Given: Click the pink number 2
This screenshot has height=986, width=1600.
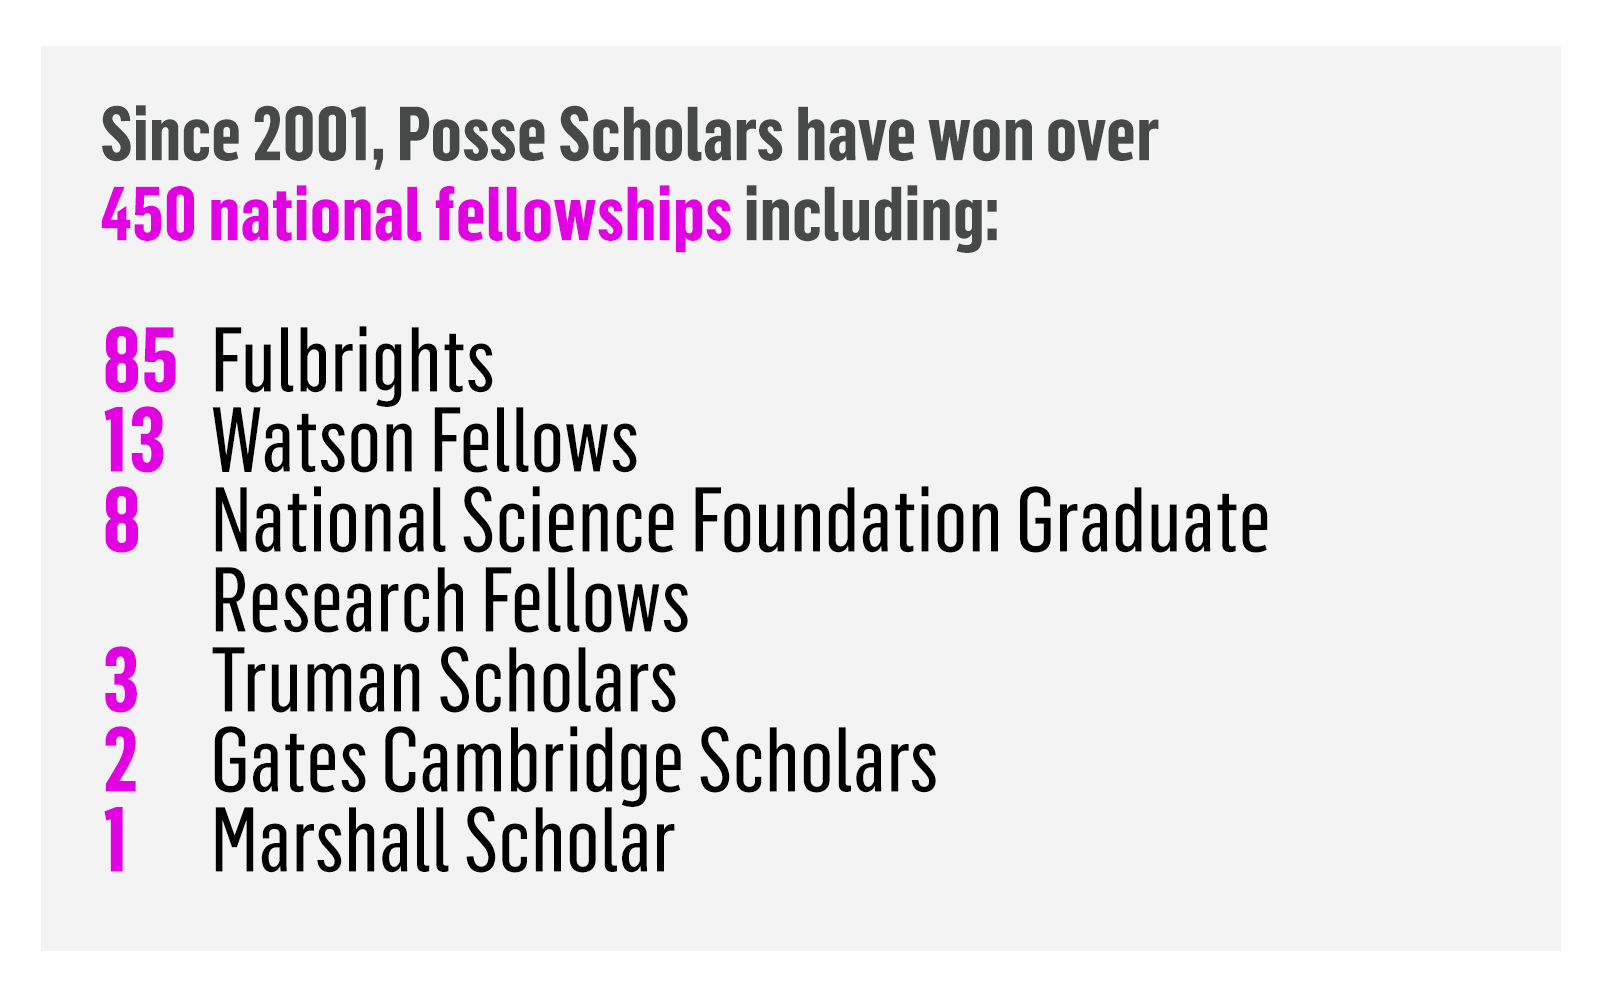Looking at the screenshot, I should pos(121,761).
